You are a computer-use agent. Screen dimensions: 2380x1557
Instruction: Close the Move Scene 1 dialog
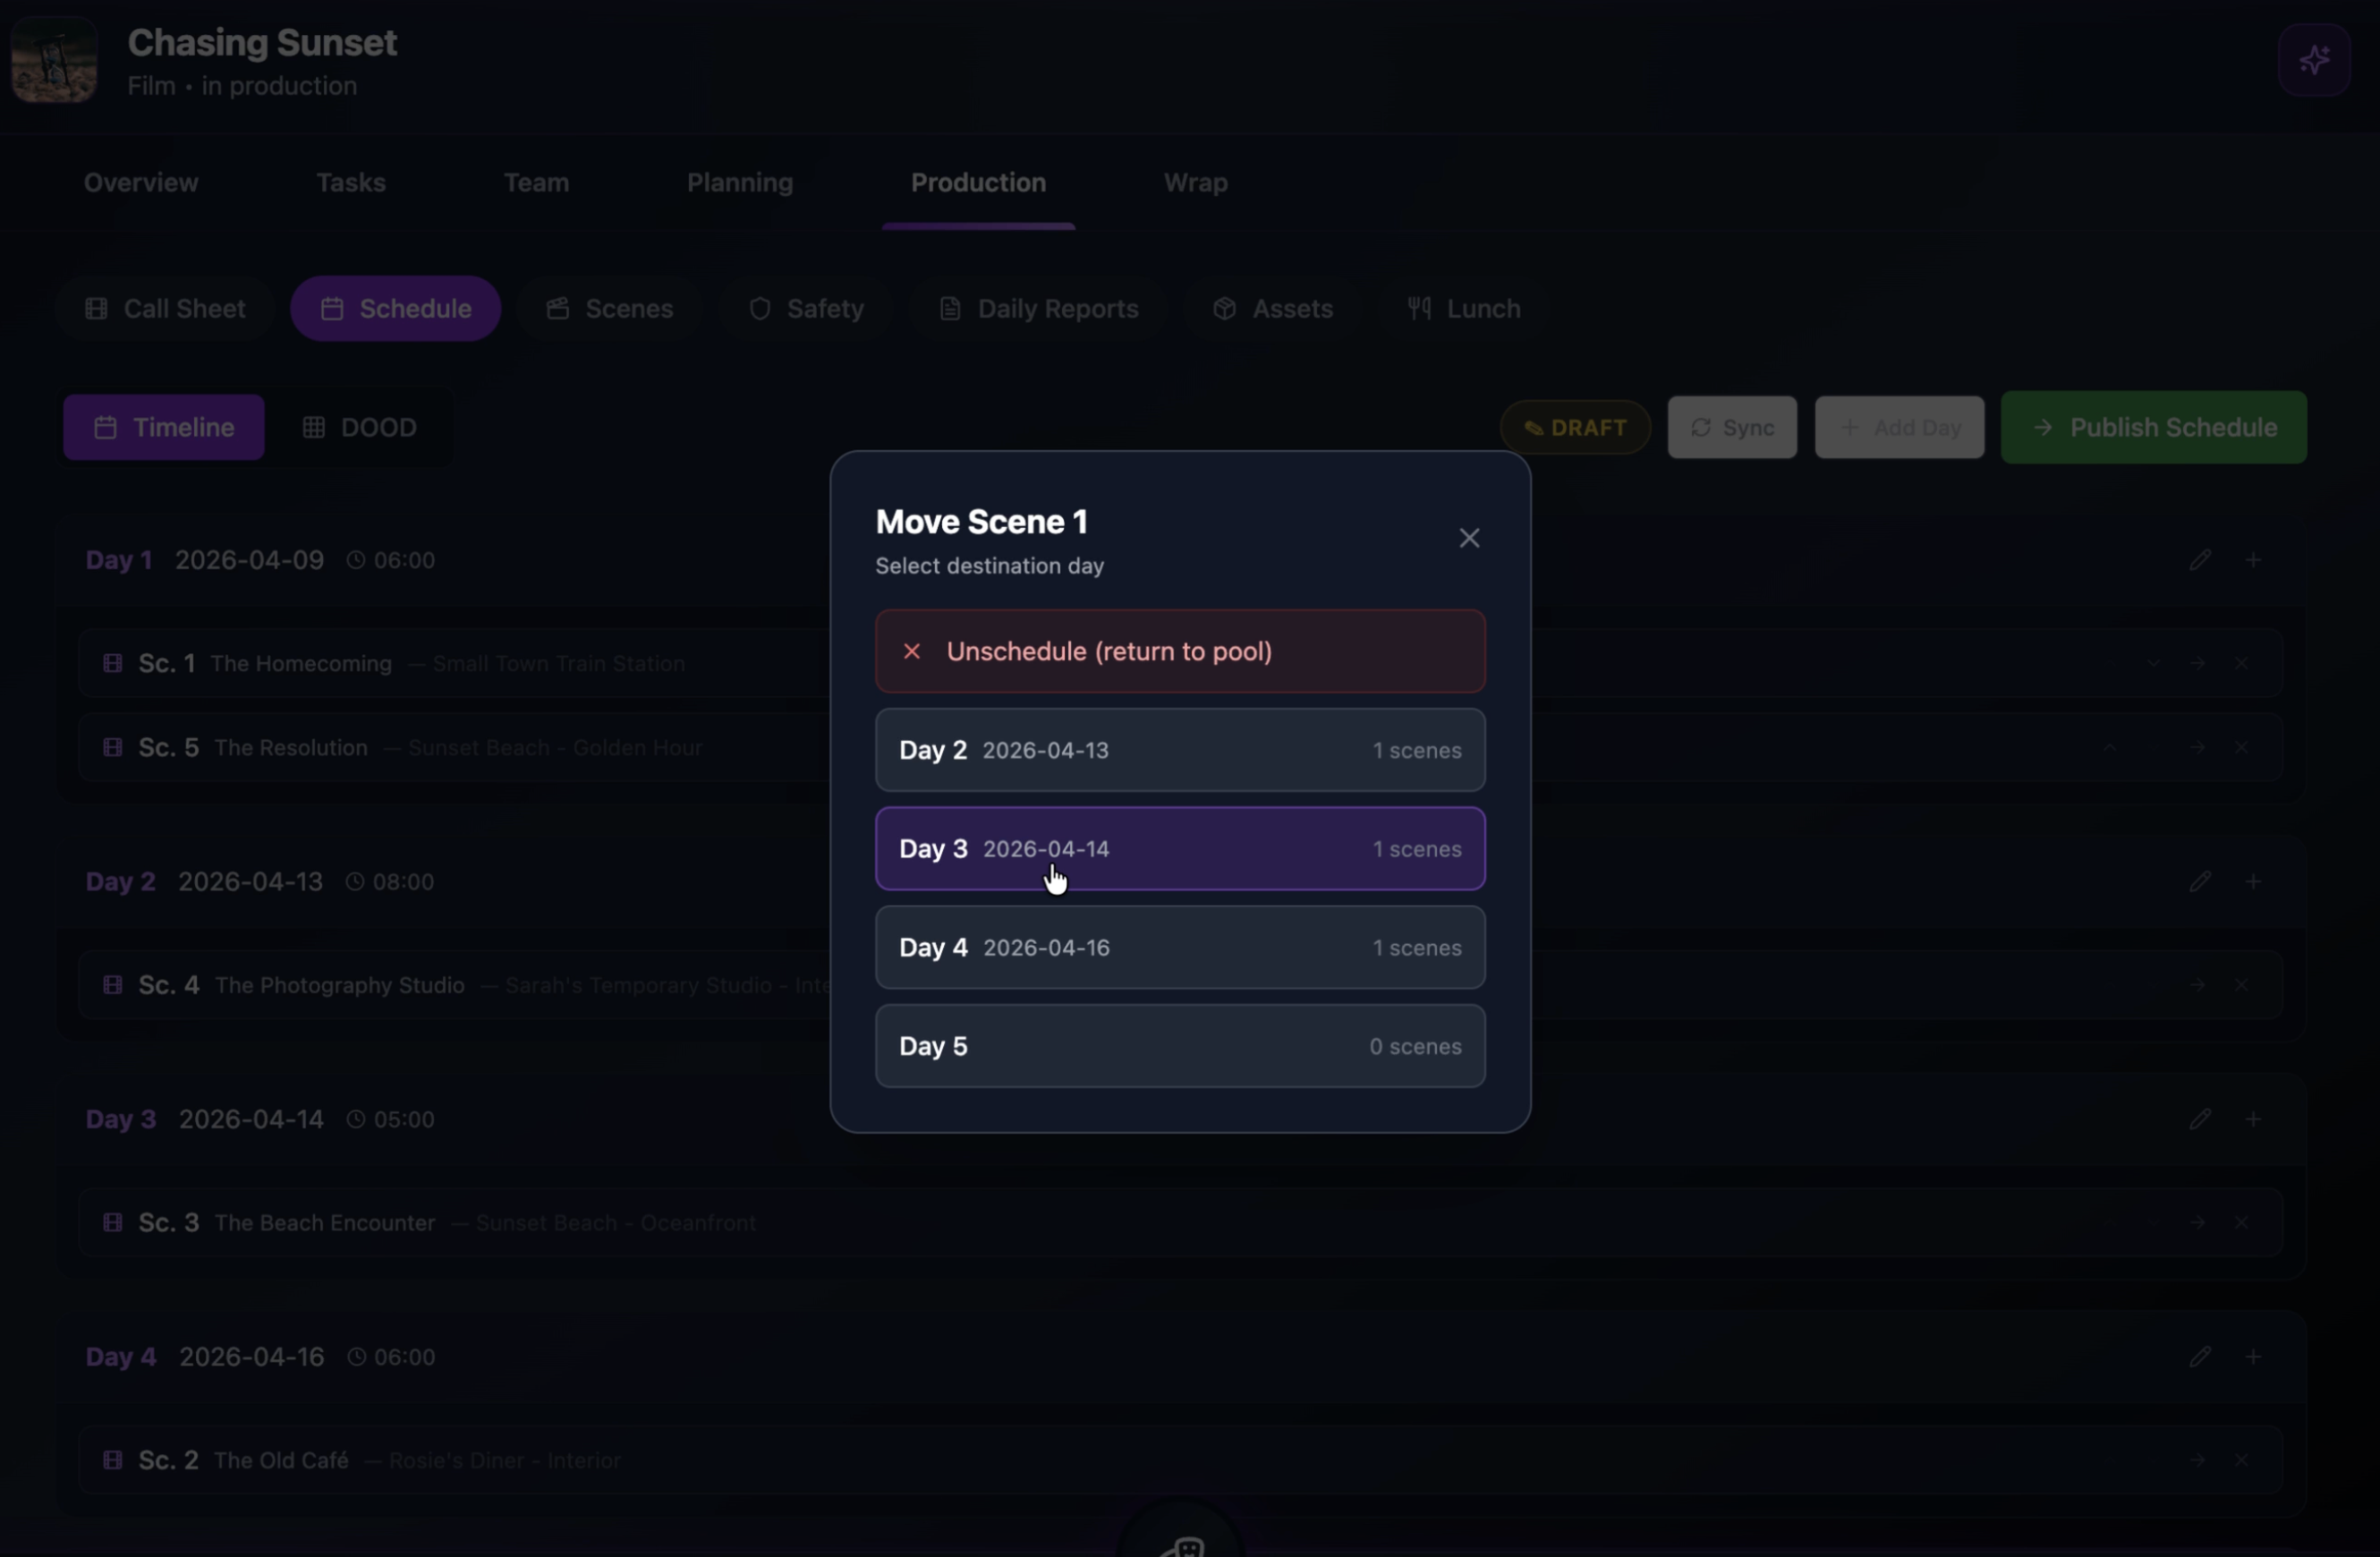[1468, 538]
